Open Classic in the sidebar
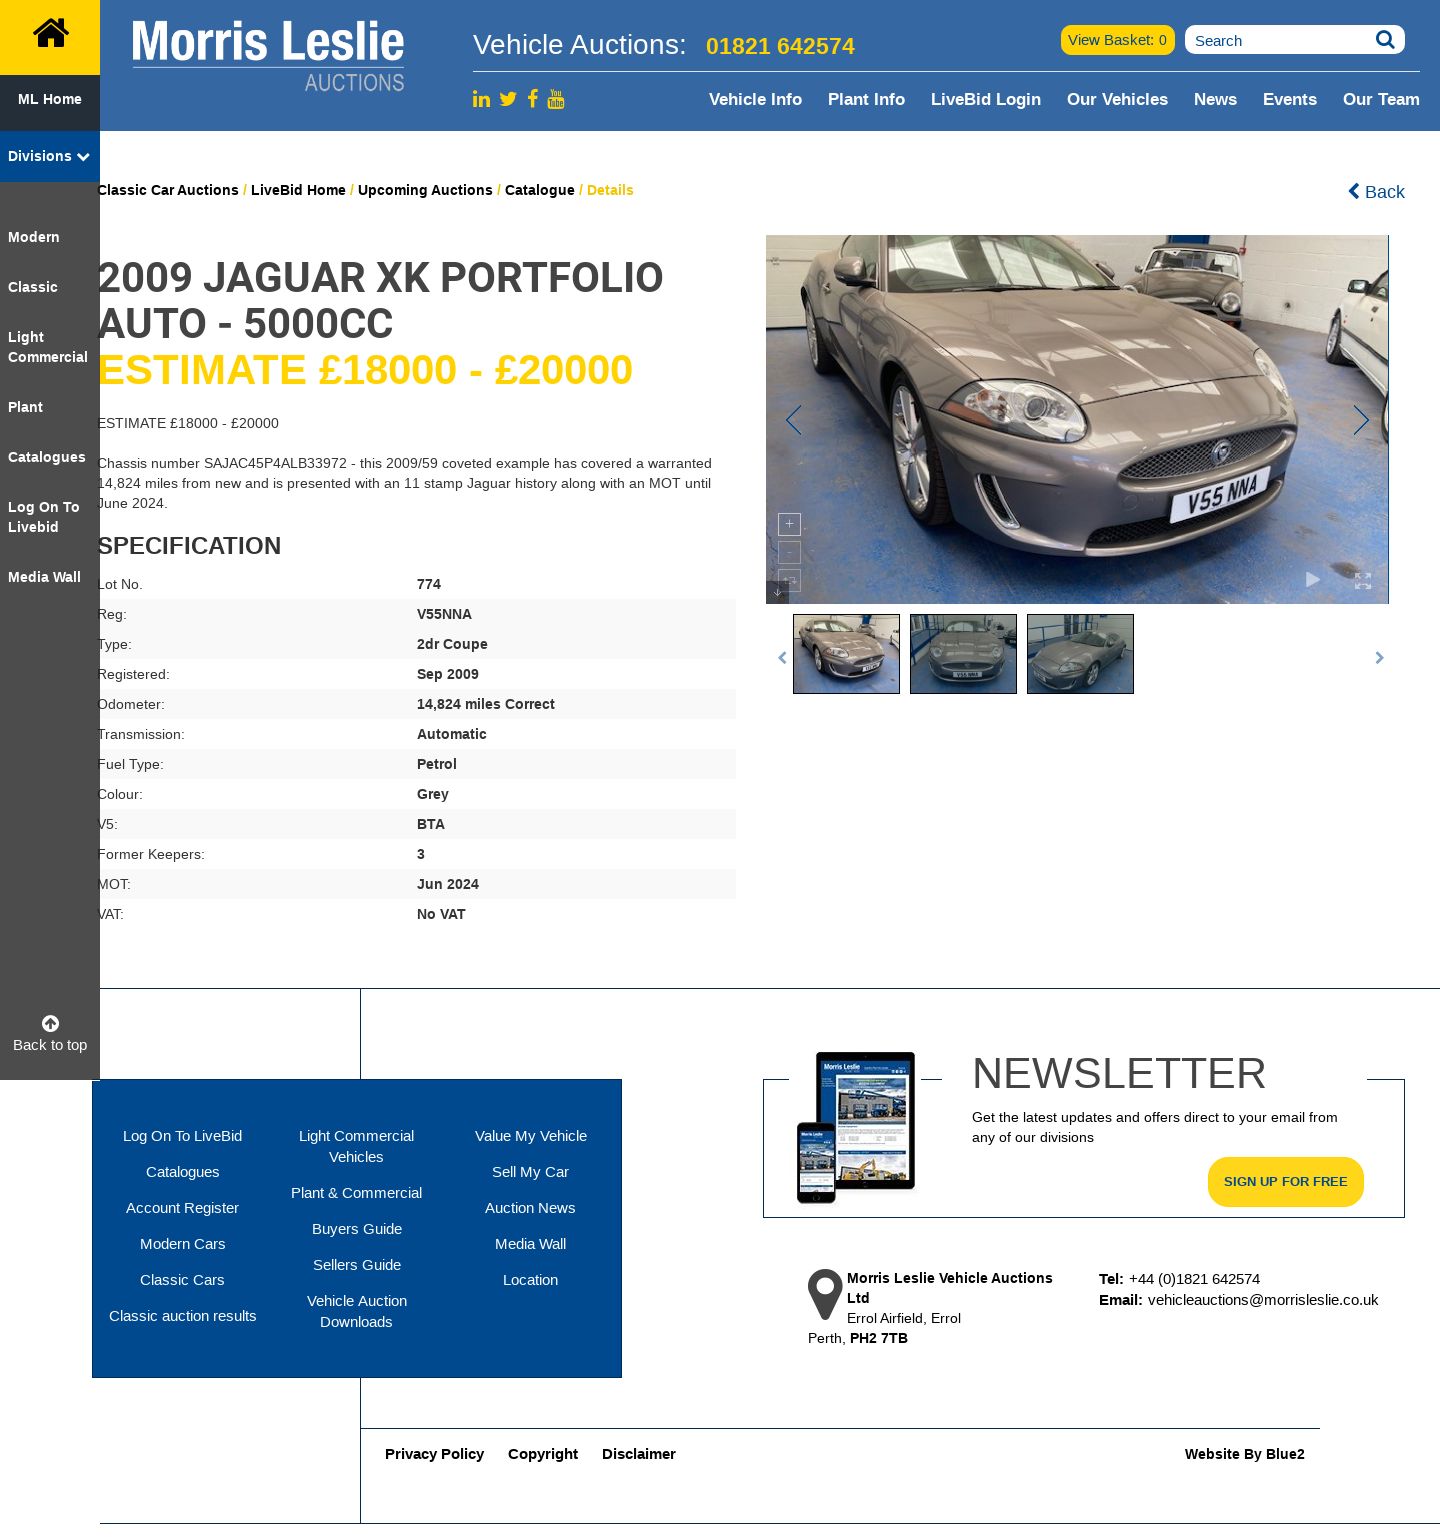The height and width of the screenshot is (1538, 1440). (x=33, y=287)
